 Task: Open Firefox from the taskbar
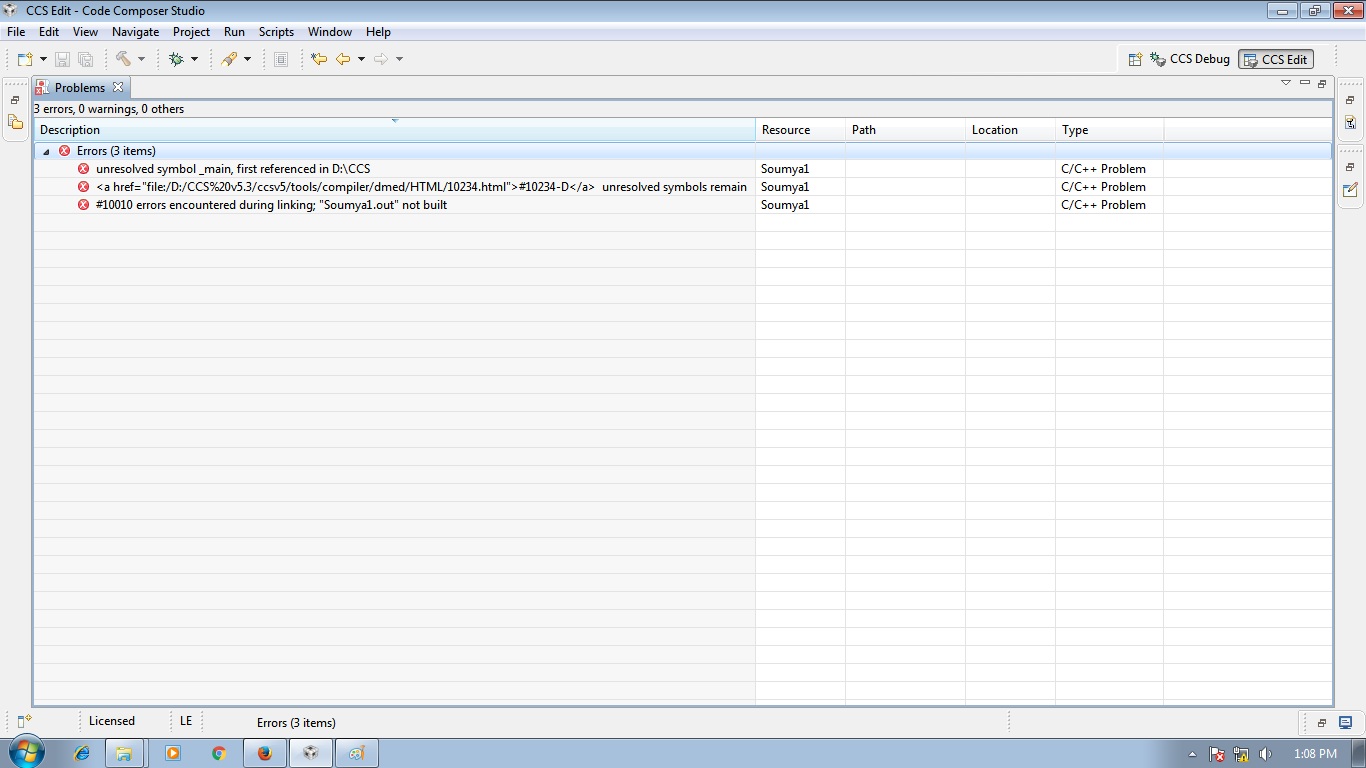(x=265, y=753)
